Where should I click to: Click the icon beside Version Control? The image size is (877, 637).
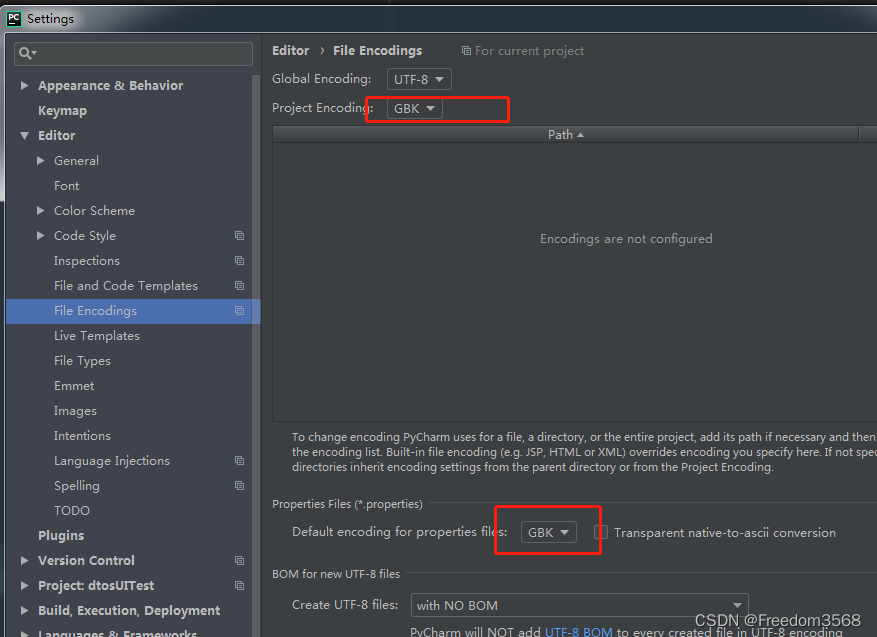point(239,560)
